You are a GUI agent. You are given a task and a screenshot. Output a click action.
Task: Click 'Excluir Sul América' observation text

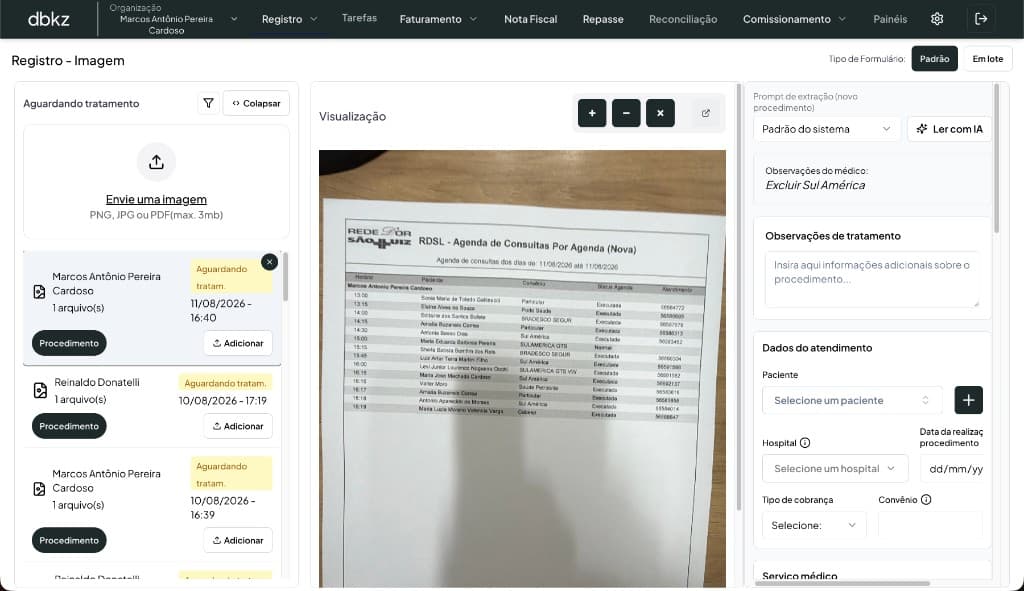click(815, 185)
